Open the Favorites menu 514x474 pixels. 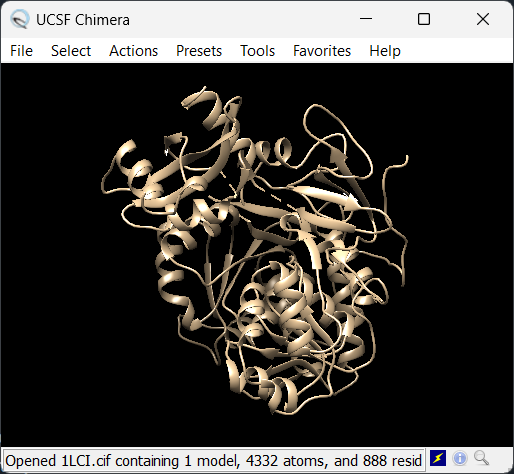[322, 51]
